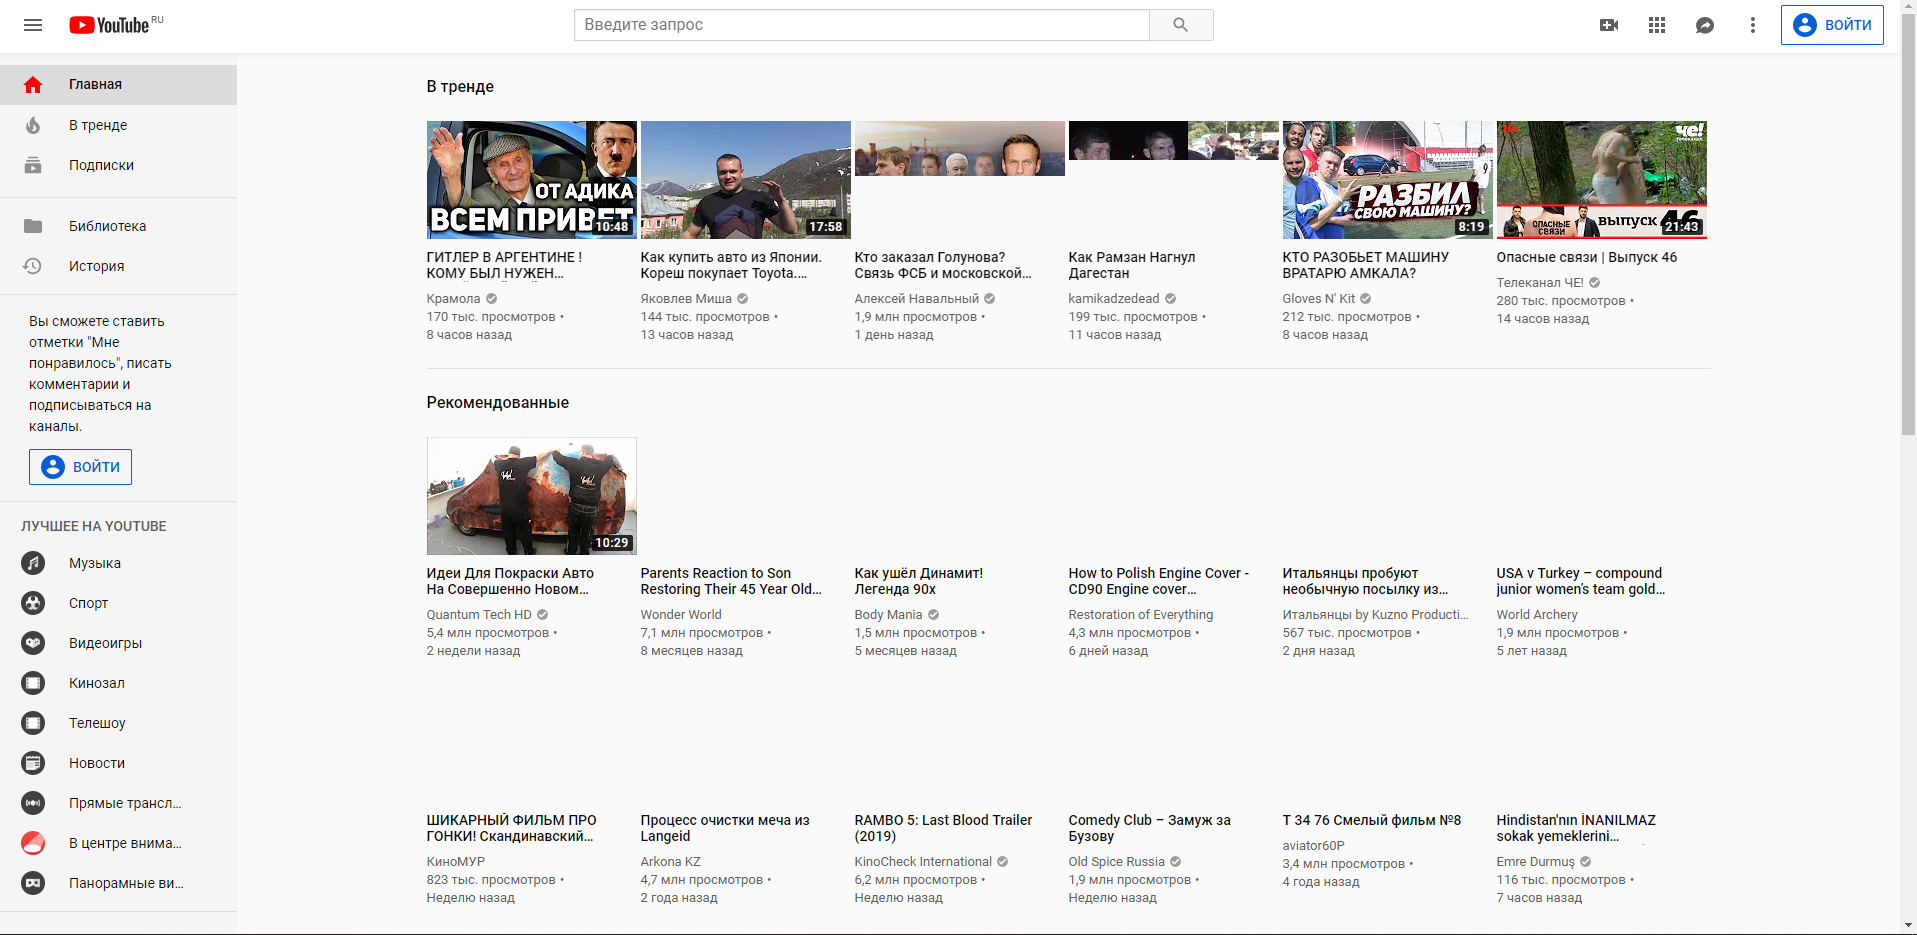Open the car painting ideas video thumbnail
1917x935 pixels.
tap(532, 496)
